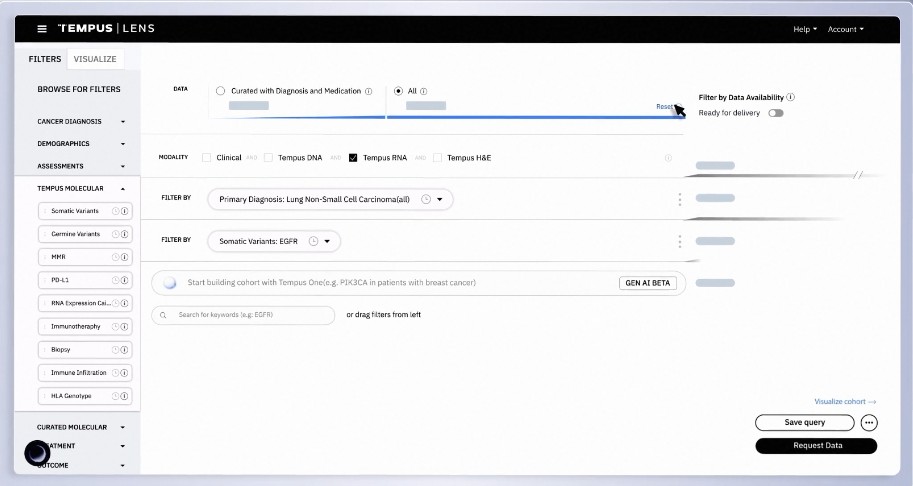Expand the Cancer Diagnosis filter section
Image resolution: width=913 pixels, height=486 pixels.
[82, 121]
